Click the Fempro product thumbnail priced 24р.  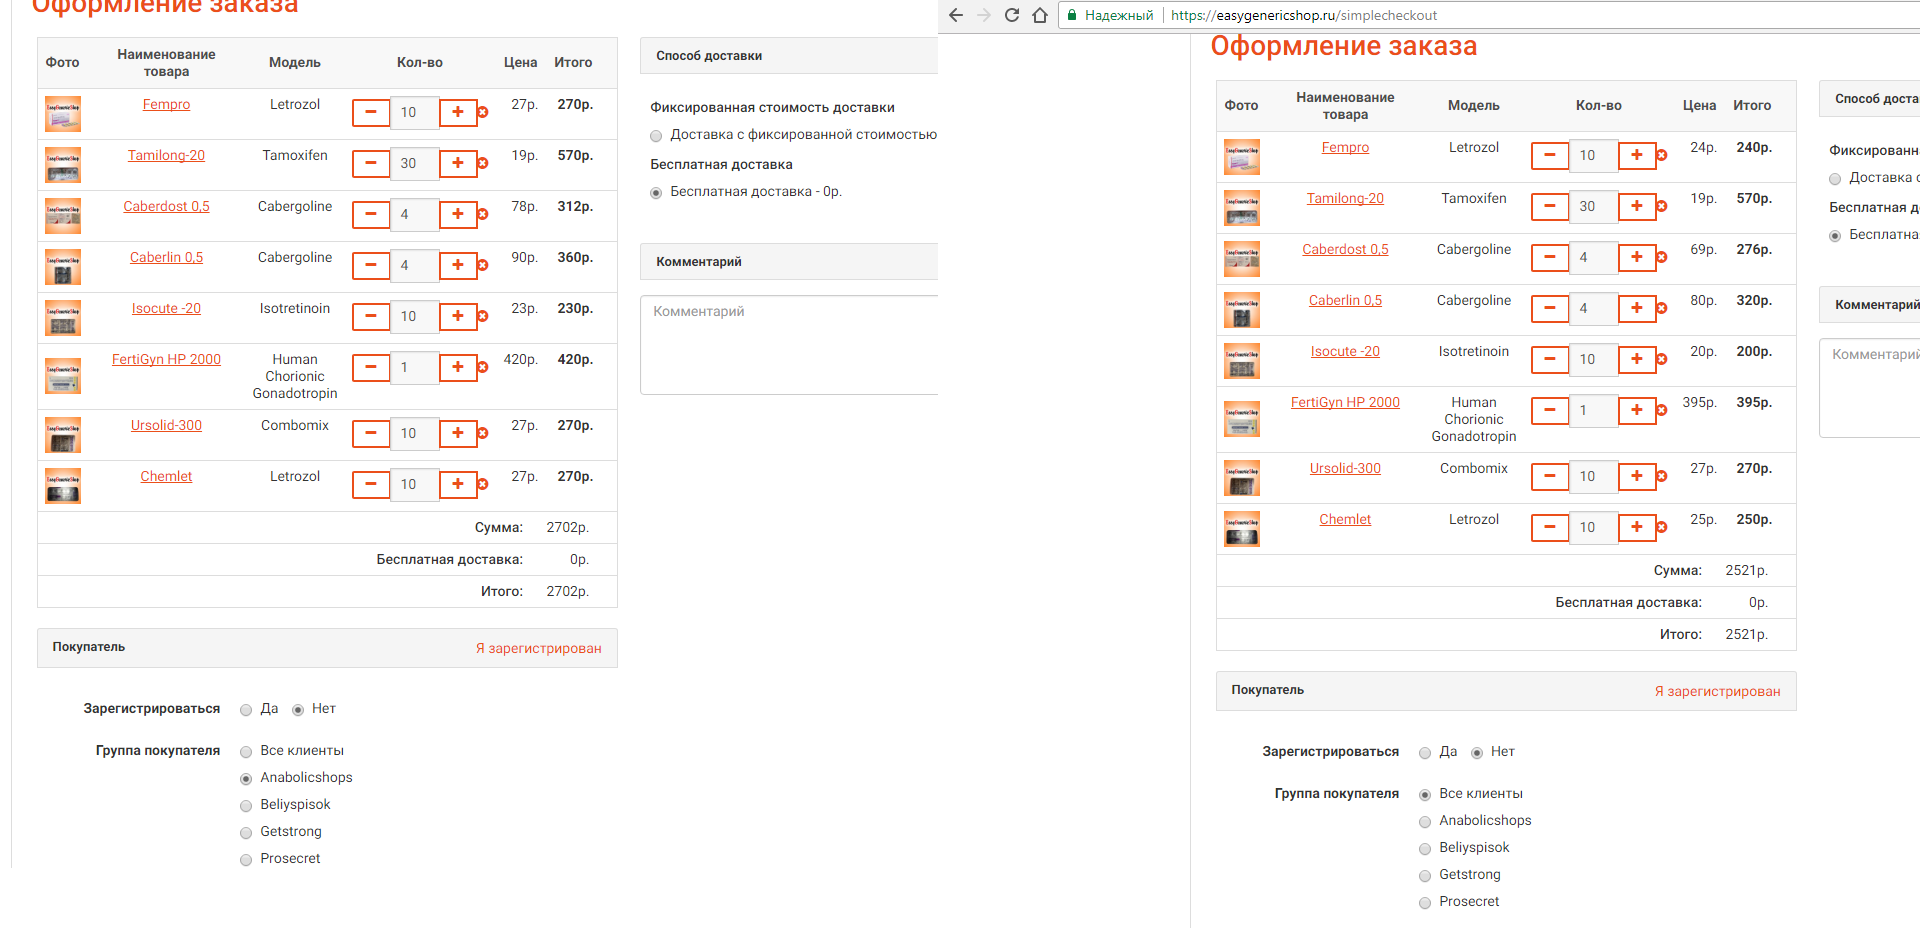(1242, 157)
